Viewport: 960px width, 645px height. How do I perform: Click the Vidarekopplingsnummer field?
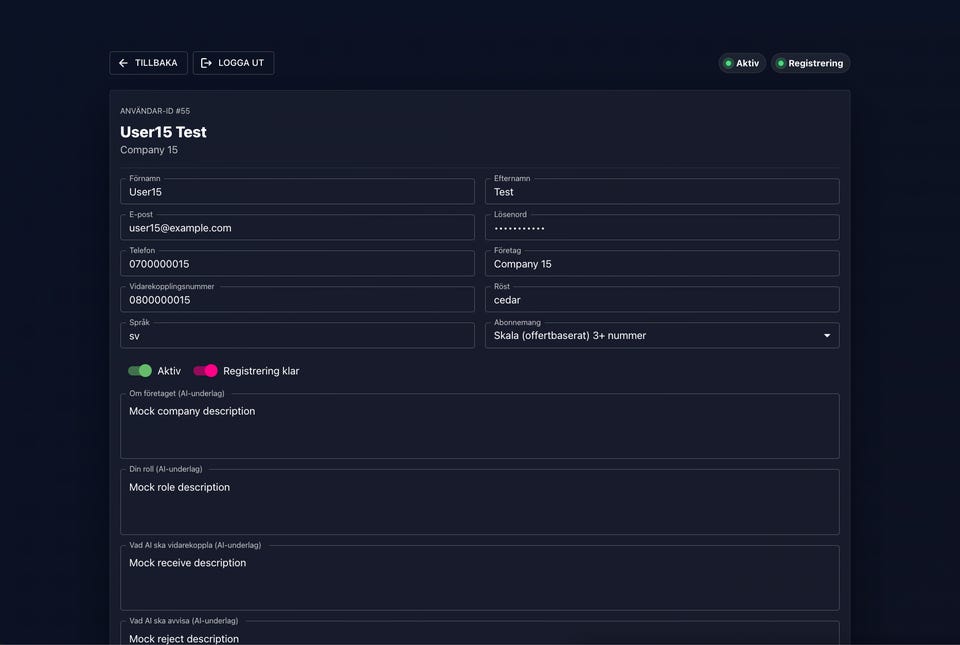(x=297, y=300)
